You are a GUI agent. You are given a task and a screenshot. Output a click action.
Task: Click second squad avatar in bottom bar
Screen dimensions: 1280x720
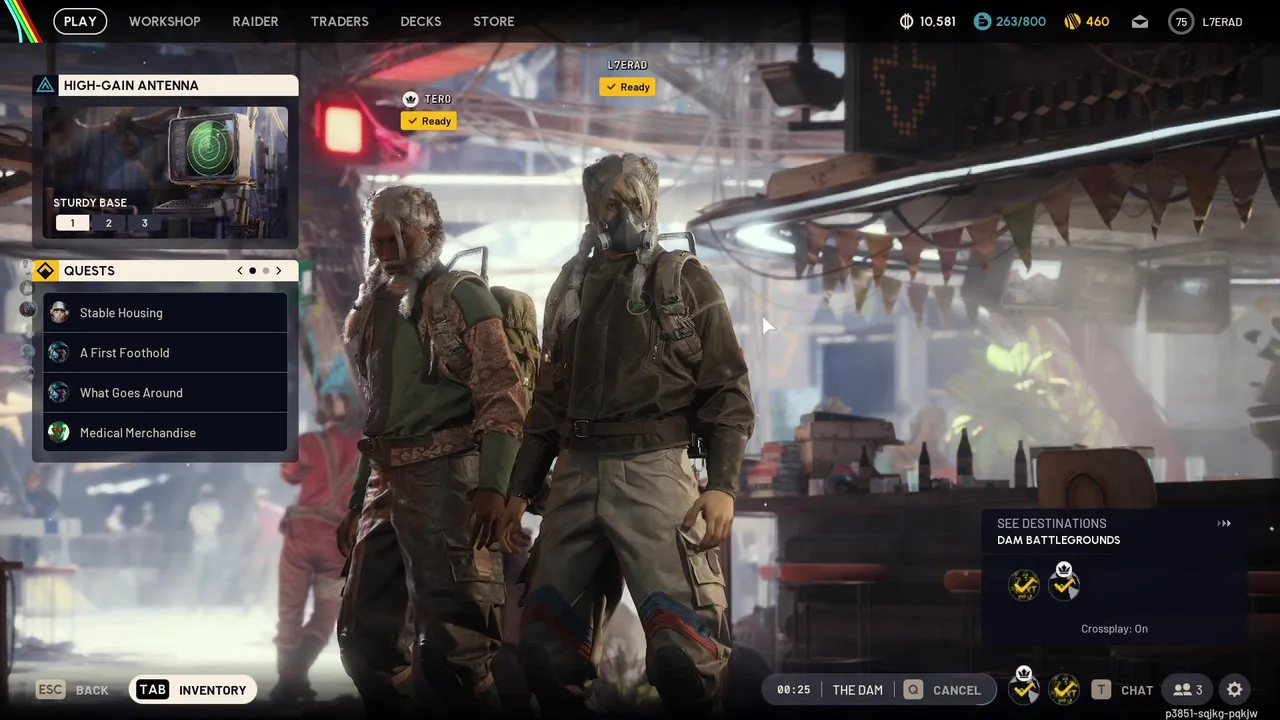(1064, 689)
